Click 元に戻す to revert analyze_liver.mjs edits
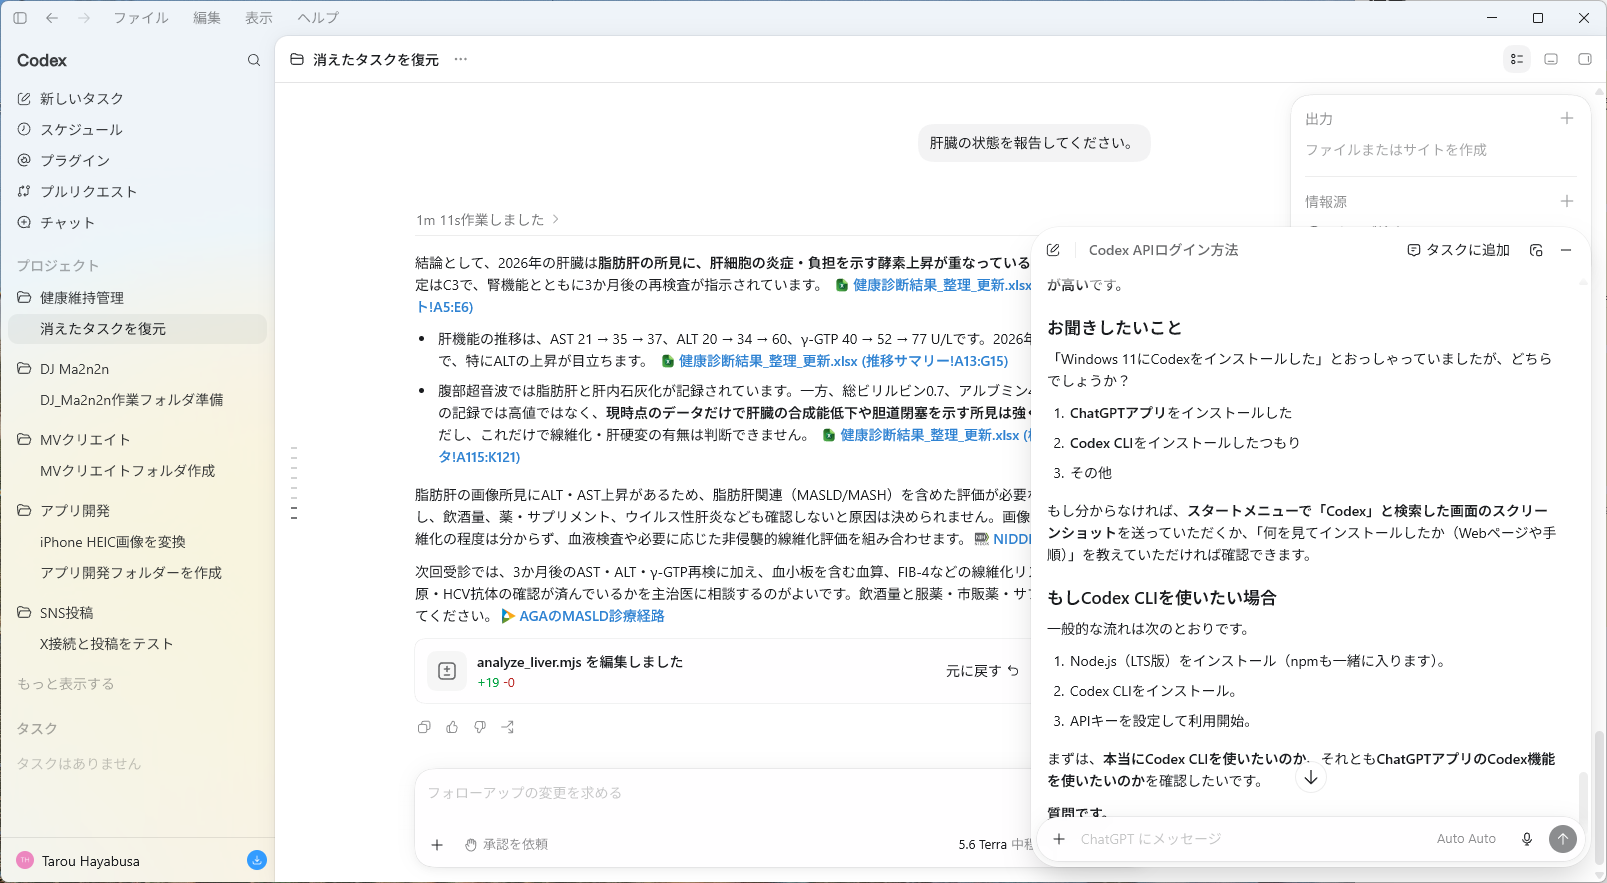The image size is (1607, 883). point(982,671)
